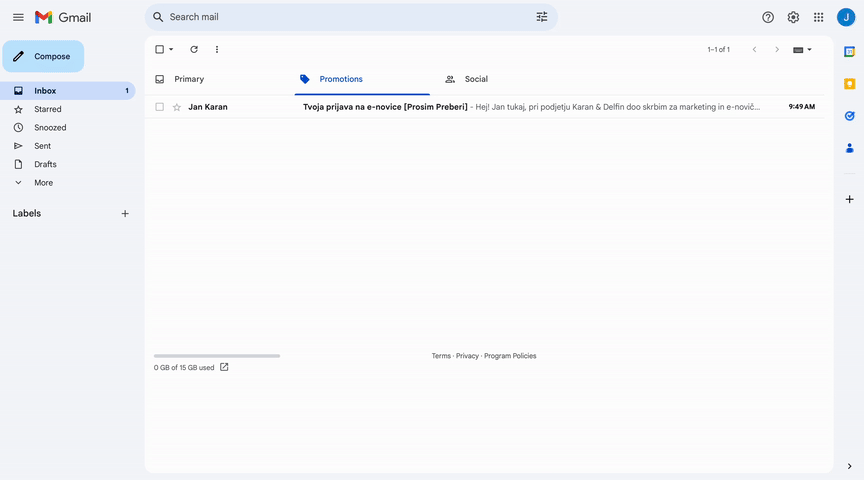Go to older messages arrow
Screen dimensions: 864x480
point(777,50)
